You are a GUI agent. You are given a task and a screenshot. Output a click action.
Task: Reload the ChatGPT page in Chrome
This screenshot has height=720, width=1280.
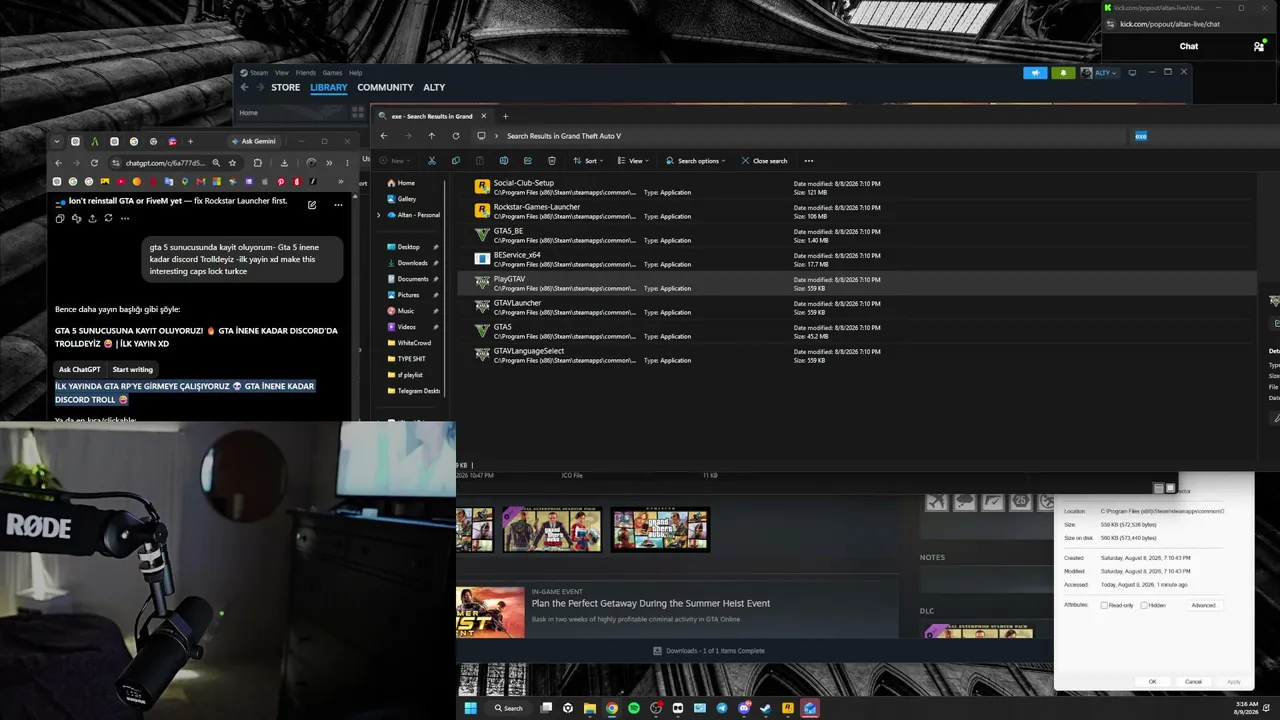[x=95, y=163]
